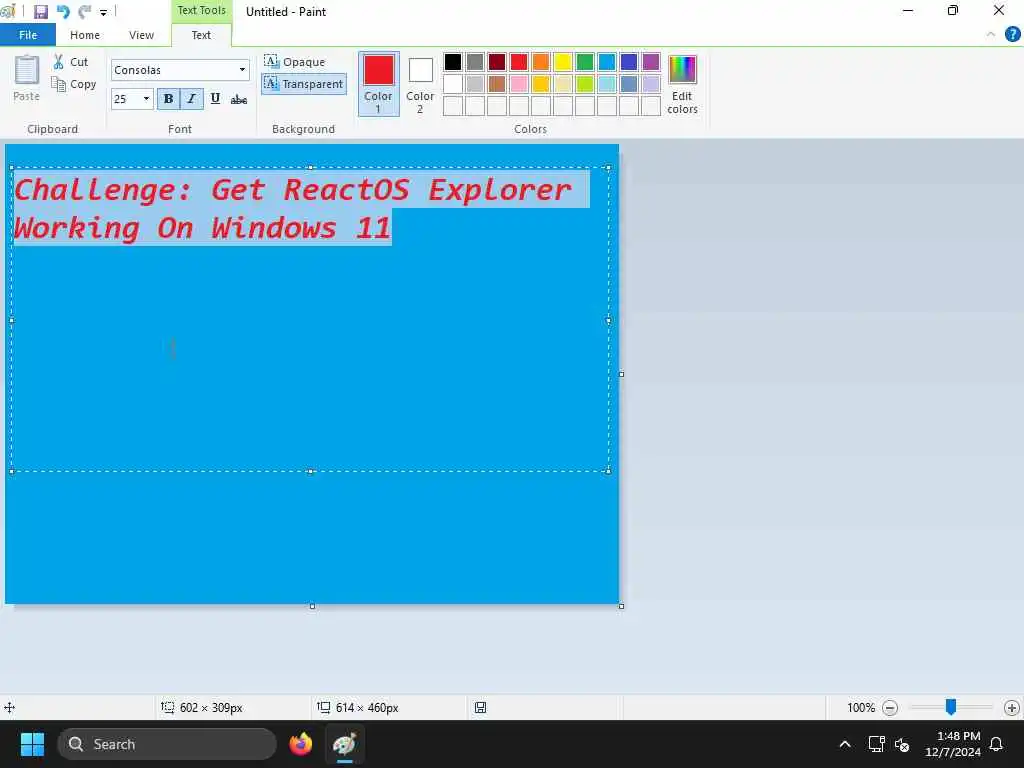Click the Text Tools contextual tab header
Image resolution: width=1024 pixels, height=768 pixels.
click(201, 10)
